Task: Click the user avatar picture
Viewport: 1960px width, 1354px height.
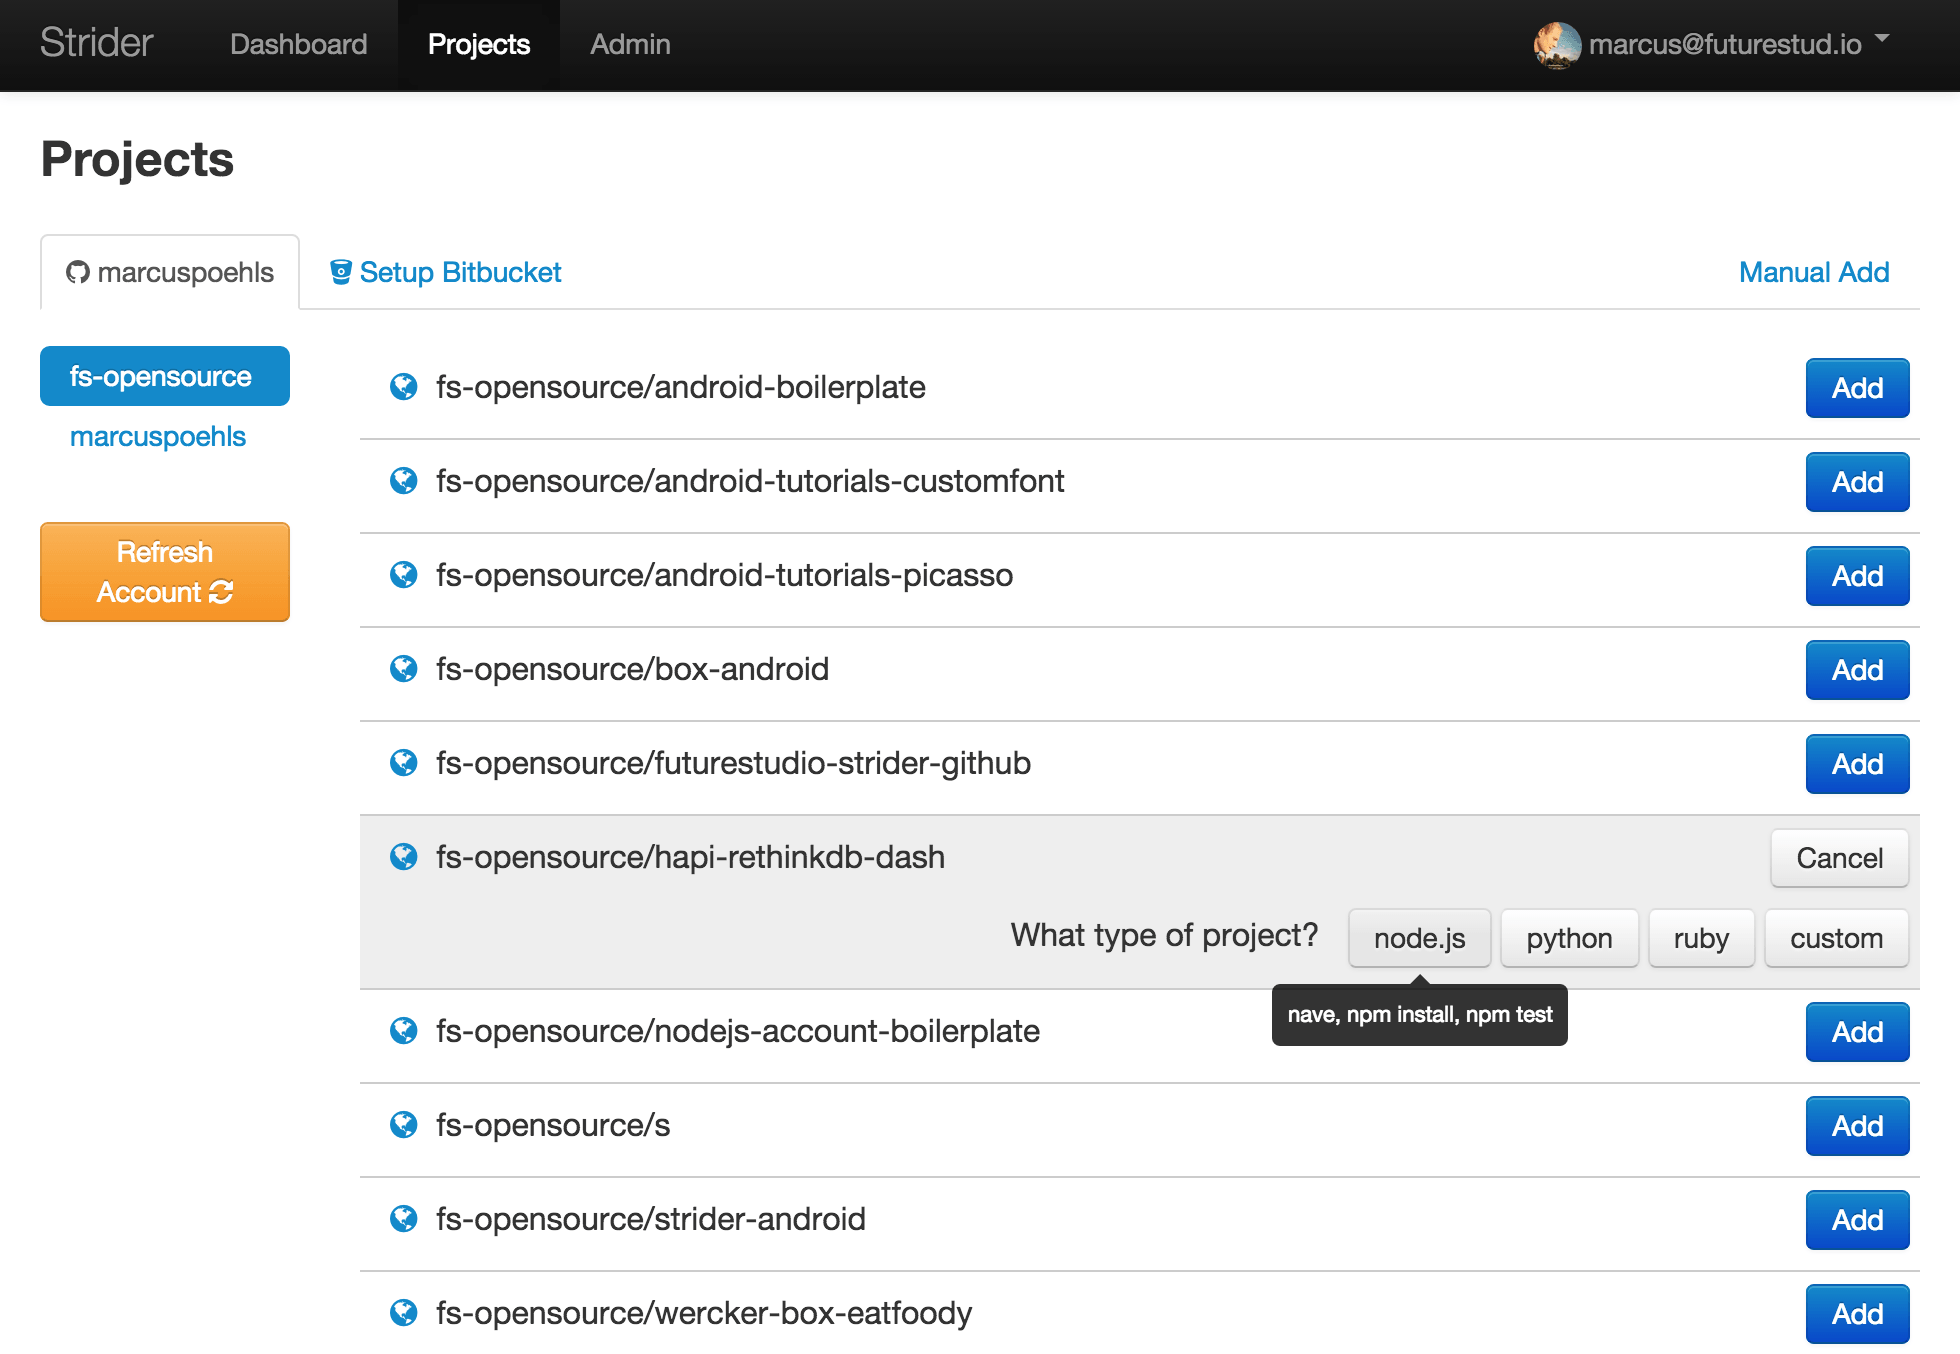Action: pyautogui.click(x=1558, y=45)
